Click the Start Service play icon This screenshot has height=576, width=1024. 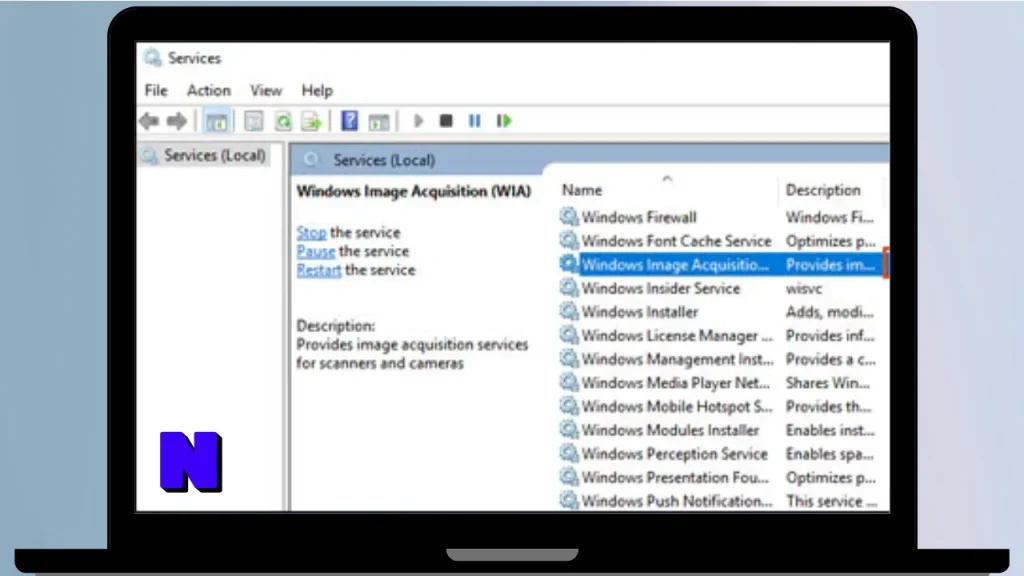click(x=419, y=121)
